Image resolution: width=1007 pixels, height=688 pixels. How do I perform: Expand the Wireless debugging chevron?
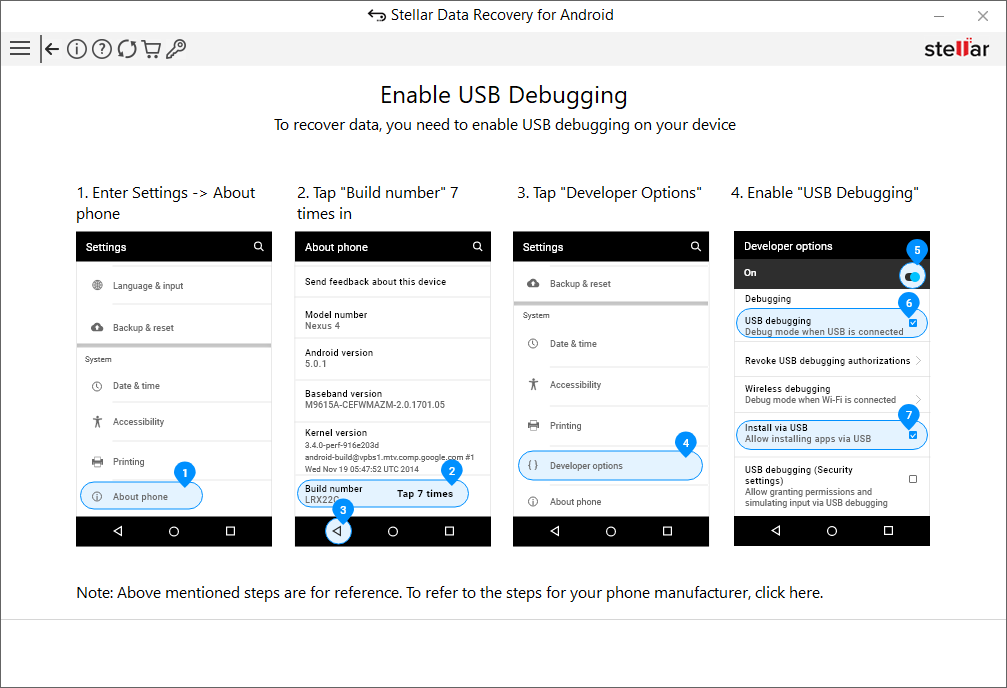click(918, 398)
